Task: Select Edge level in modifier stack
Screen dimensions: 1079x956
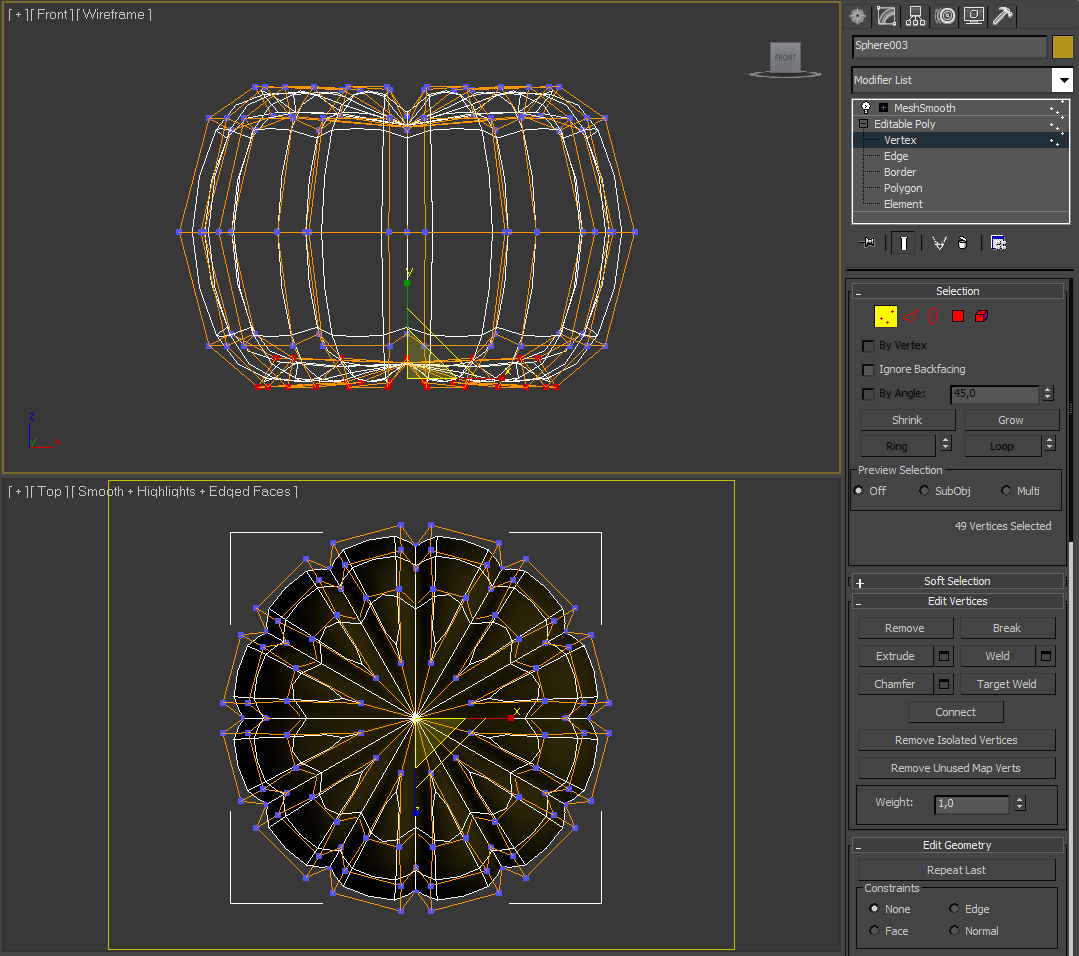Action: 895,156
